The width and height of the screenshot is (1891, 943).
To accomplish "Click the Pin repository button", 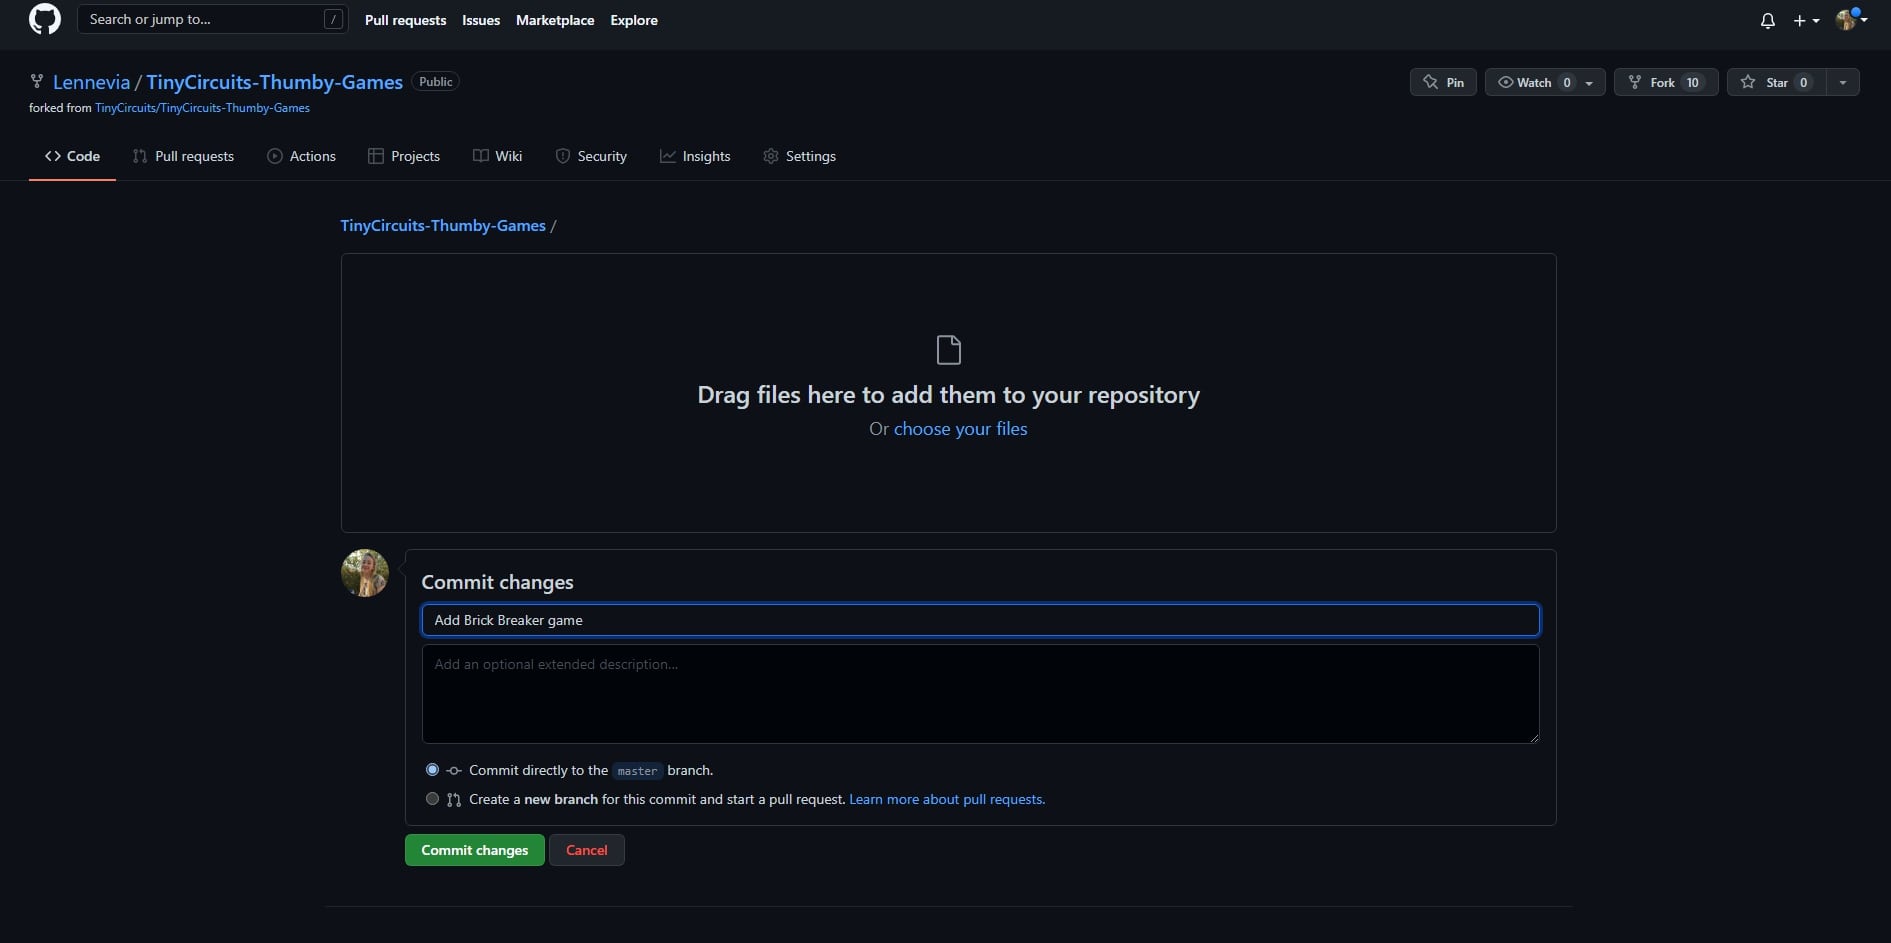I will (x=1443, y=82).
